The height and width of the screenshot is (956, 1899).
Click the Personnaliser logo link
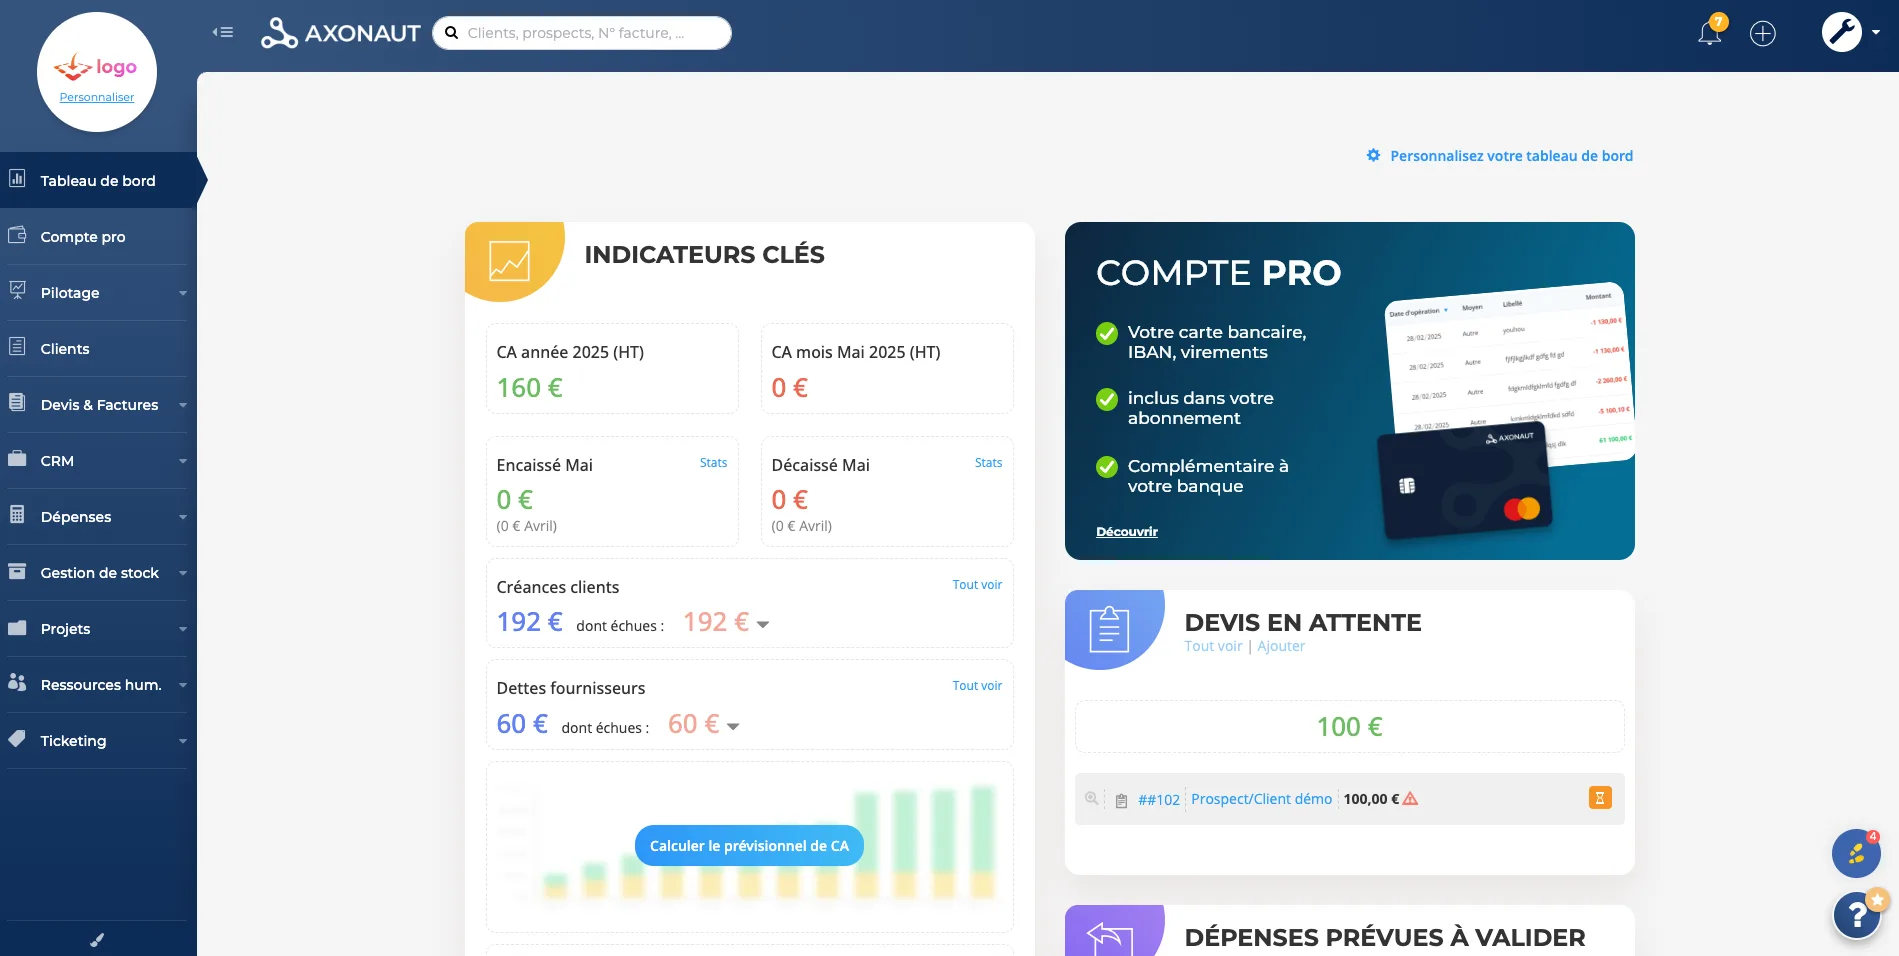[x=97, y=97]
